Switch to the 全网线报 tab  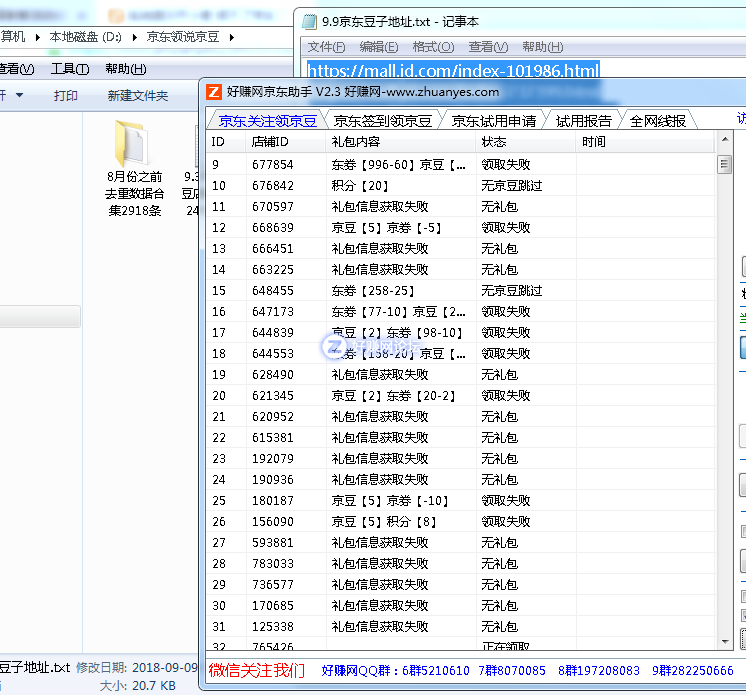click(x=658, y=121)
